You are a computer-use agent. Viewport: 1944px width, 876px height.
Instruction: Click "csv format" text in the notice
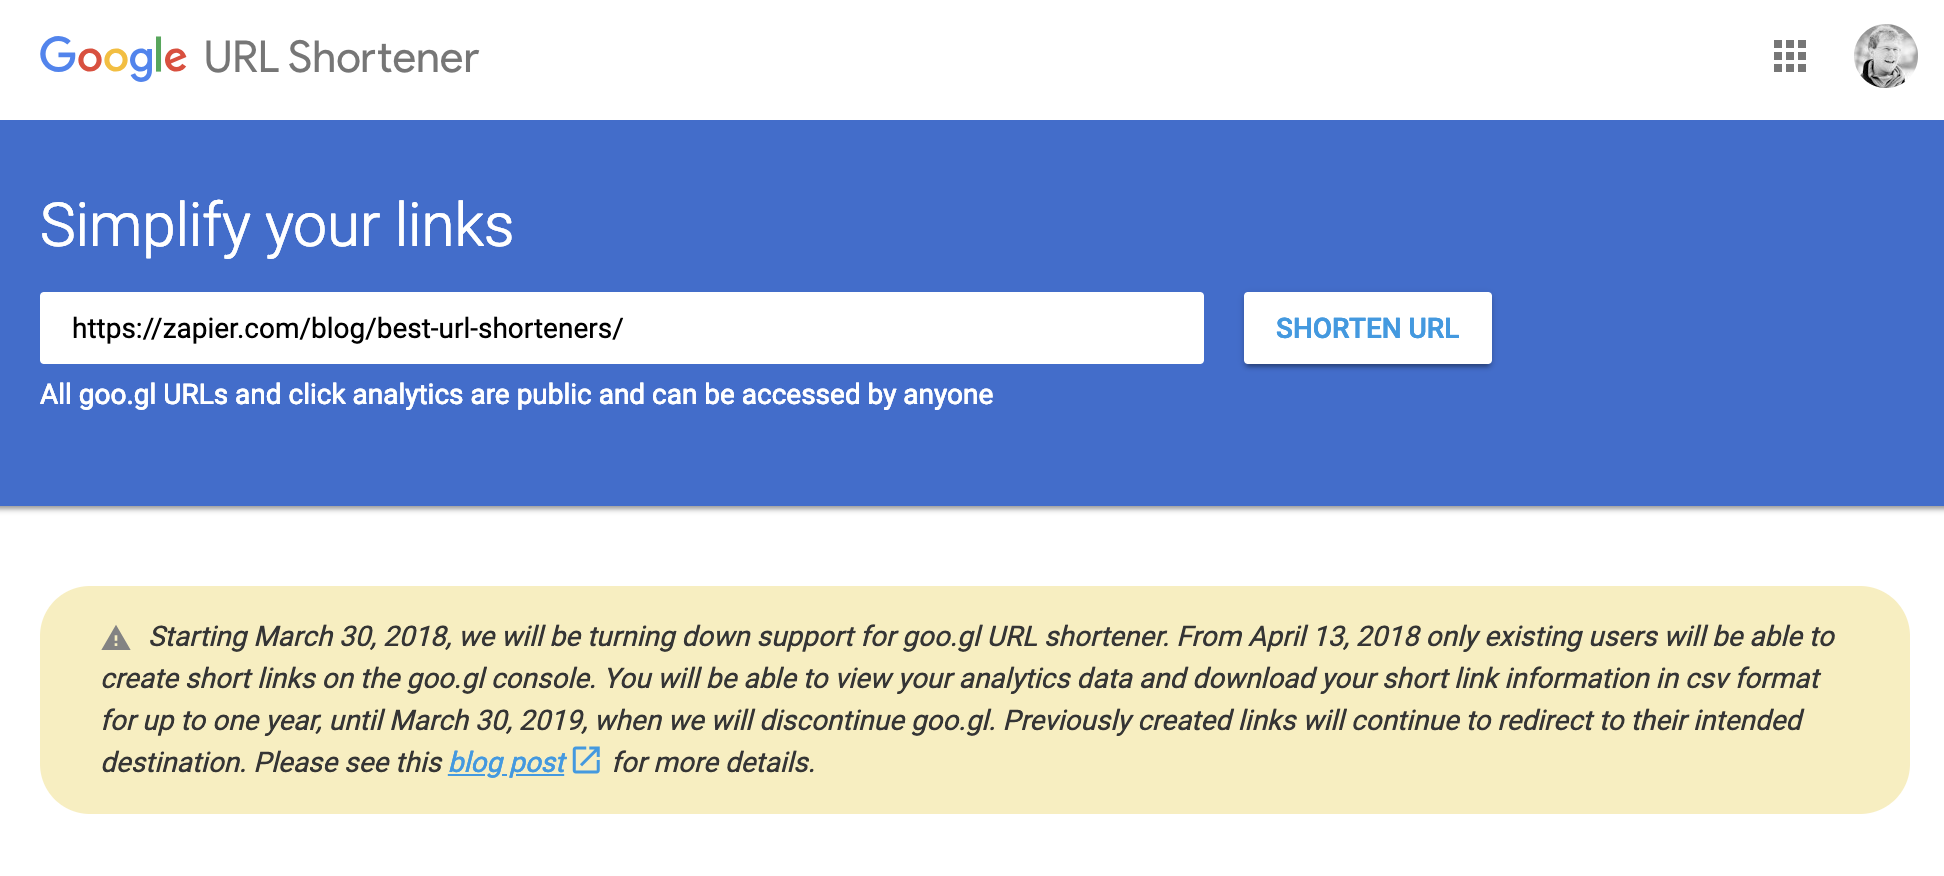pyautogui.click(x=1753, y=678)
